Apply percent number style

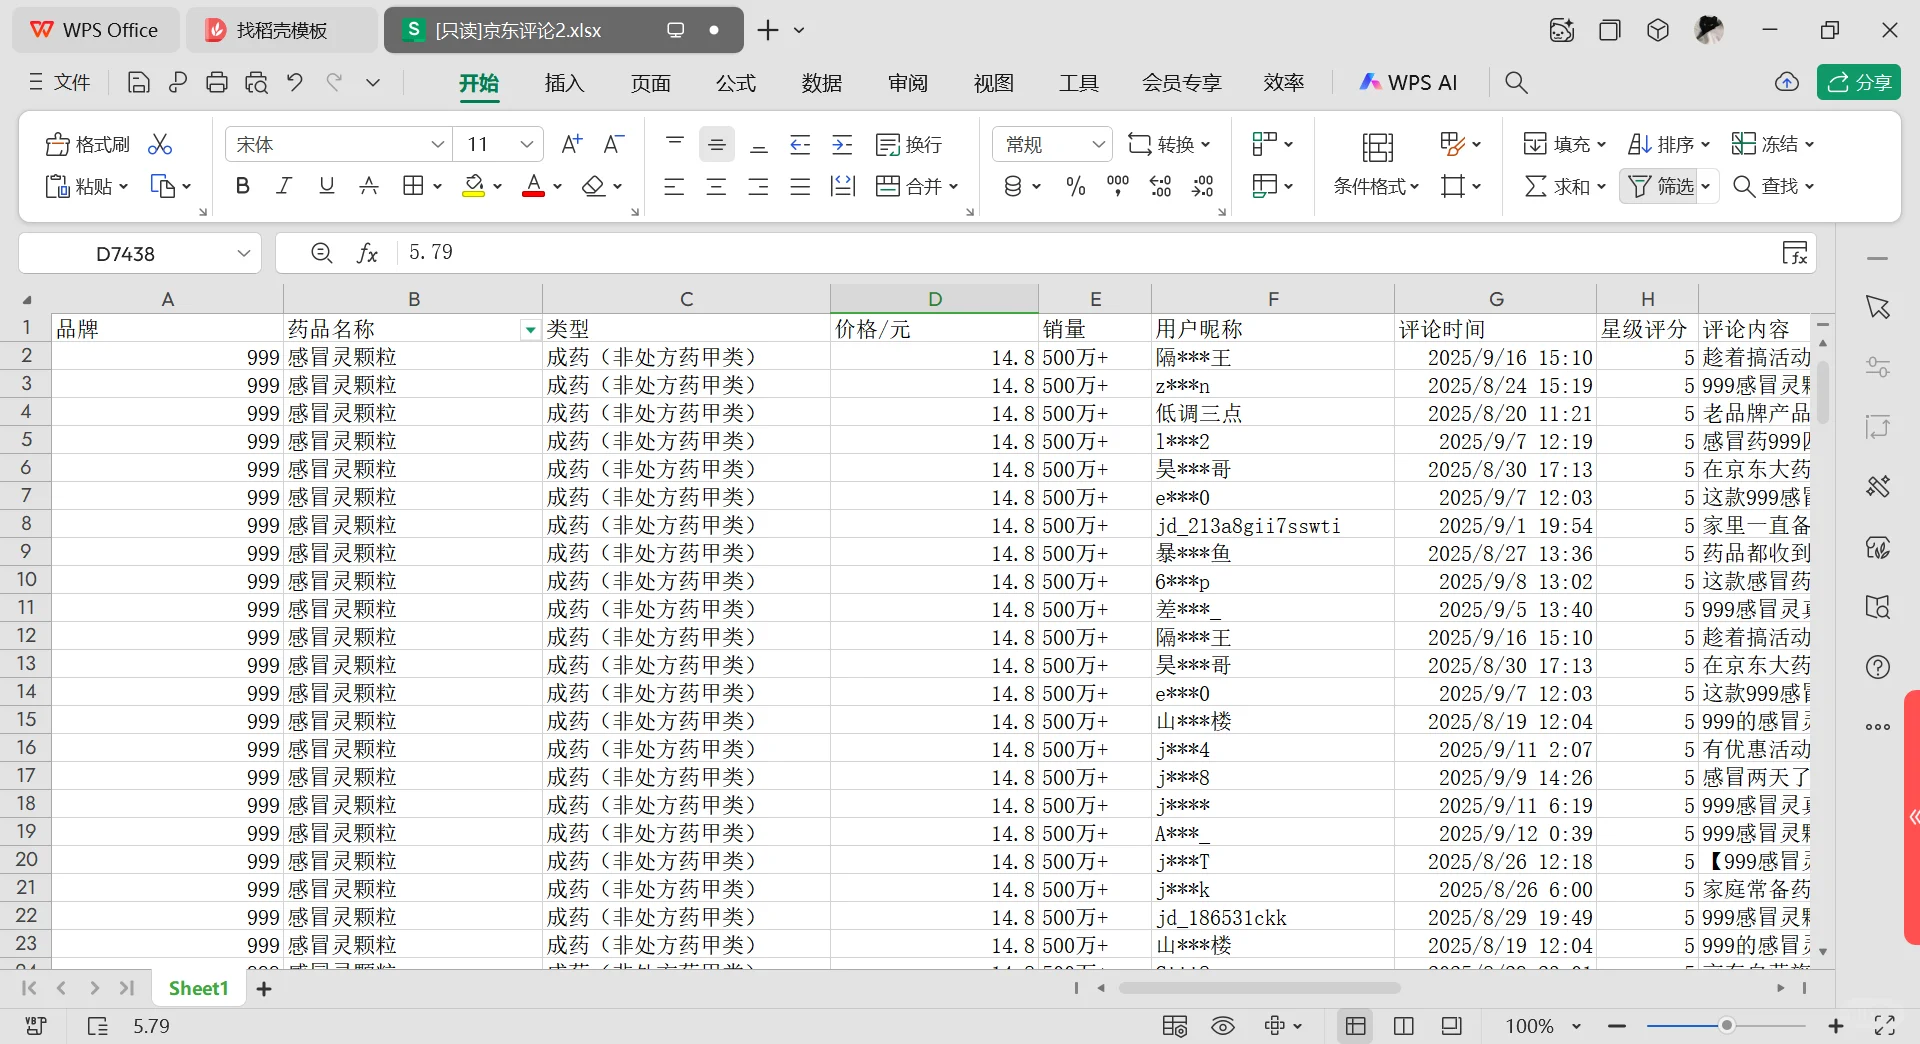coord(1074,186)
